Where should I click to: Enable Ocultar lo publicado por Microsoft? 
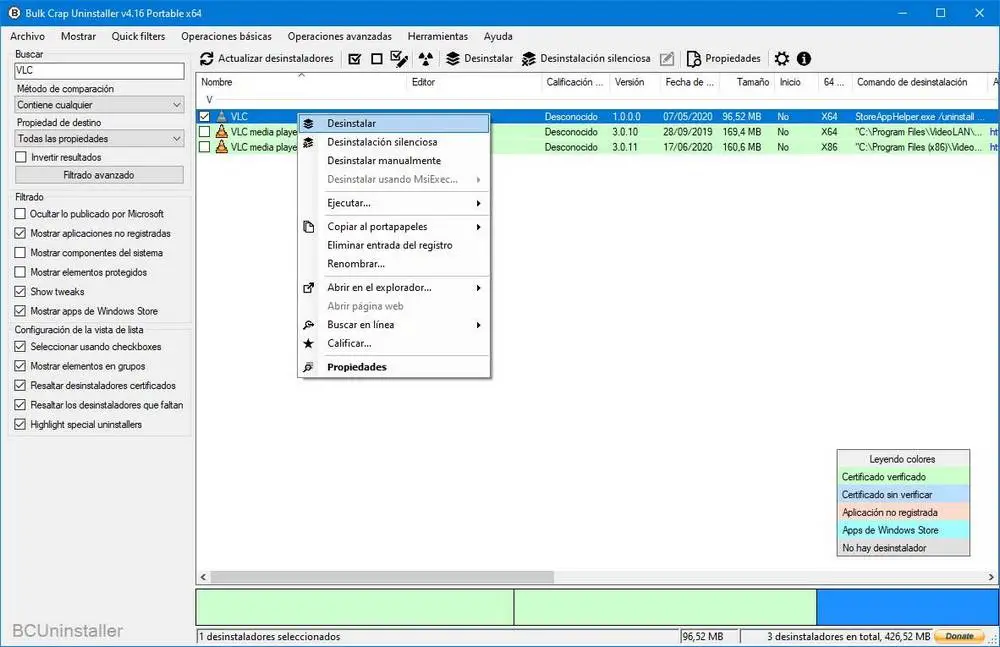click(x=20, y=214)
